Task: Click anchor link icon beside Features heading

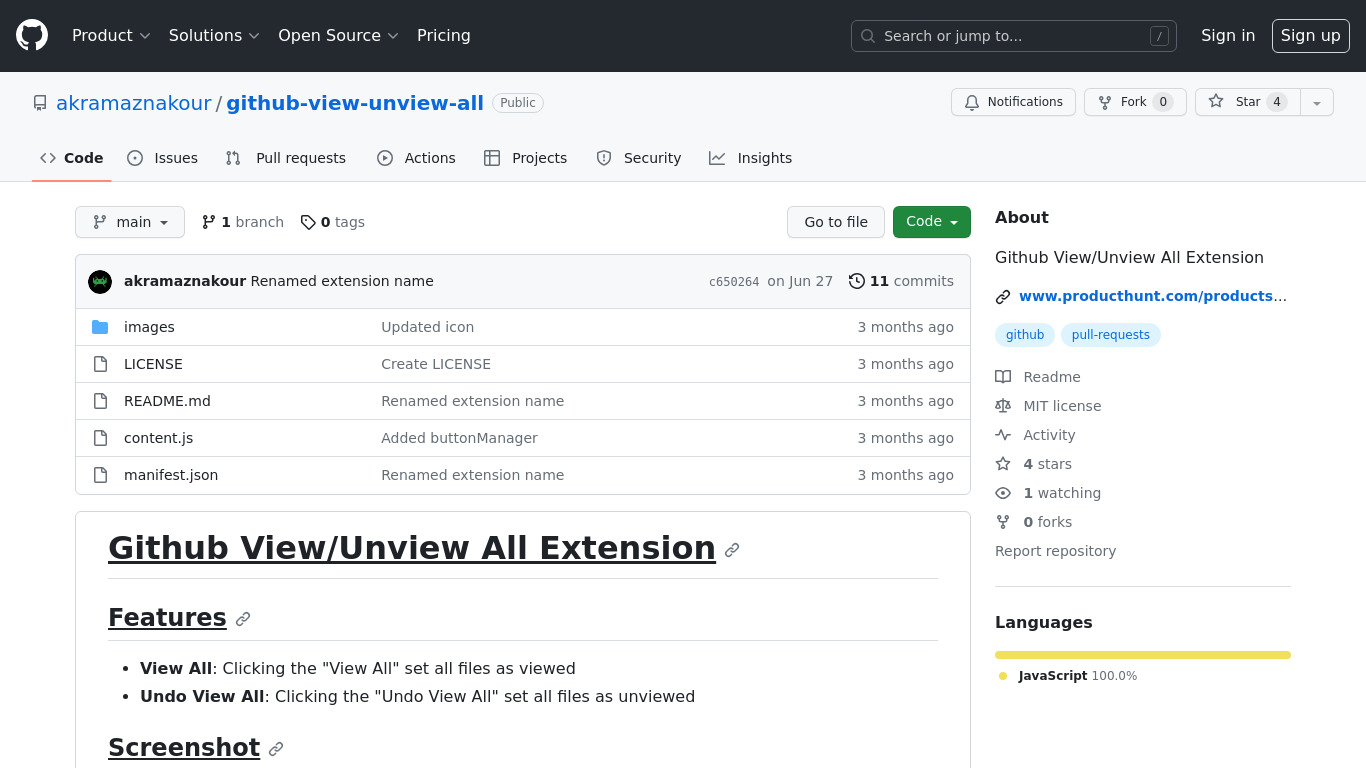Action: (243, 619)
